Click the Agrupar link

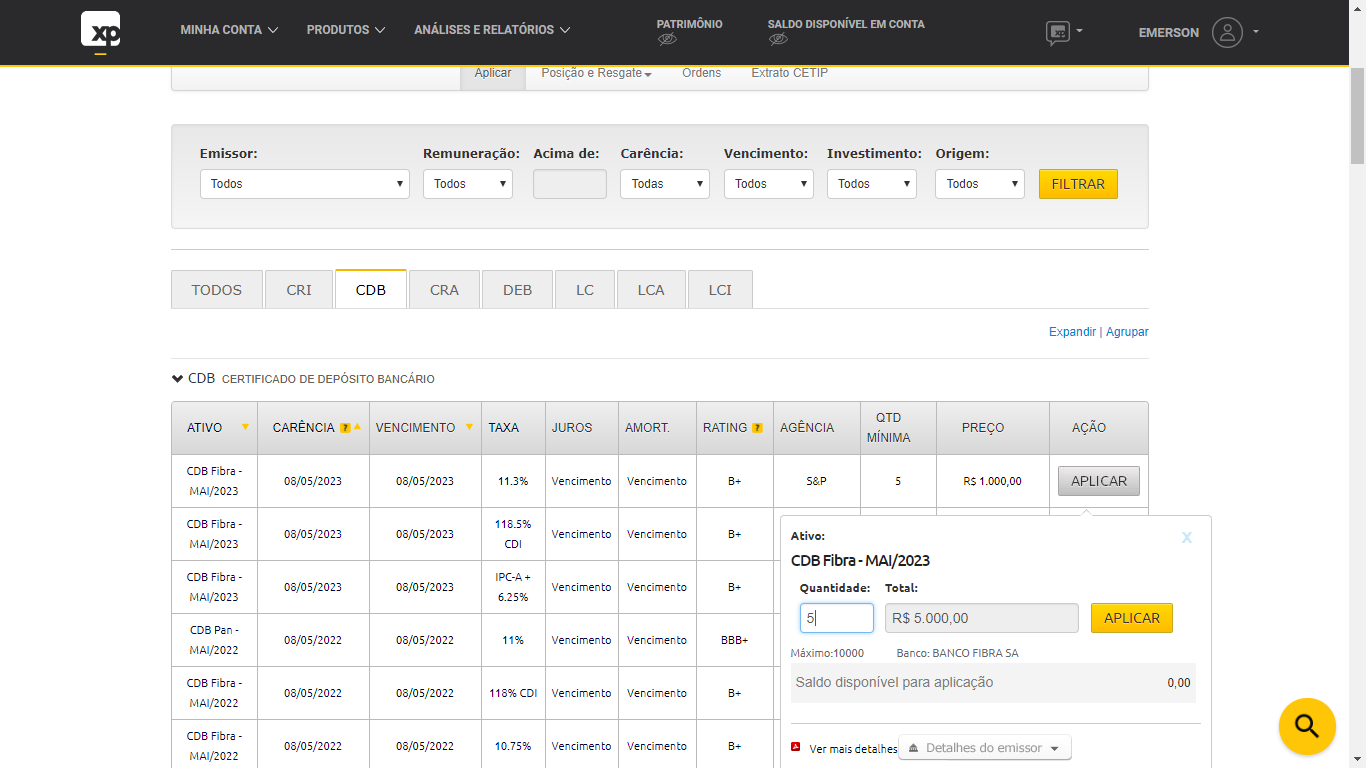click(1127, 332)
